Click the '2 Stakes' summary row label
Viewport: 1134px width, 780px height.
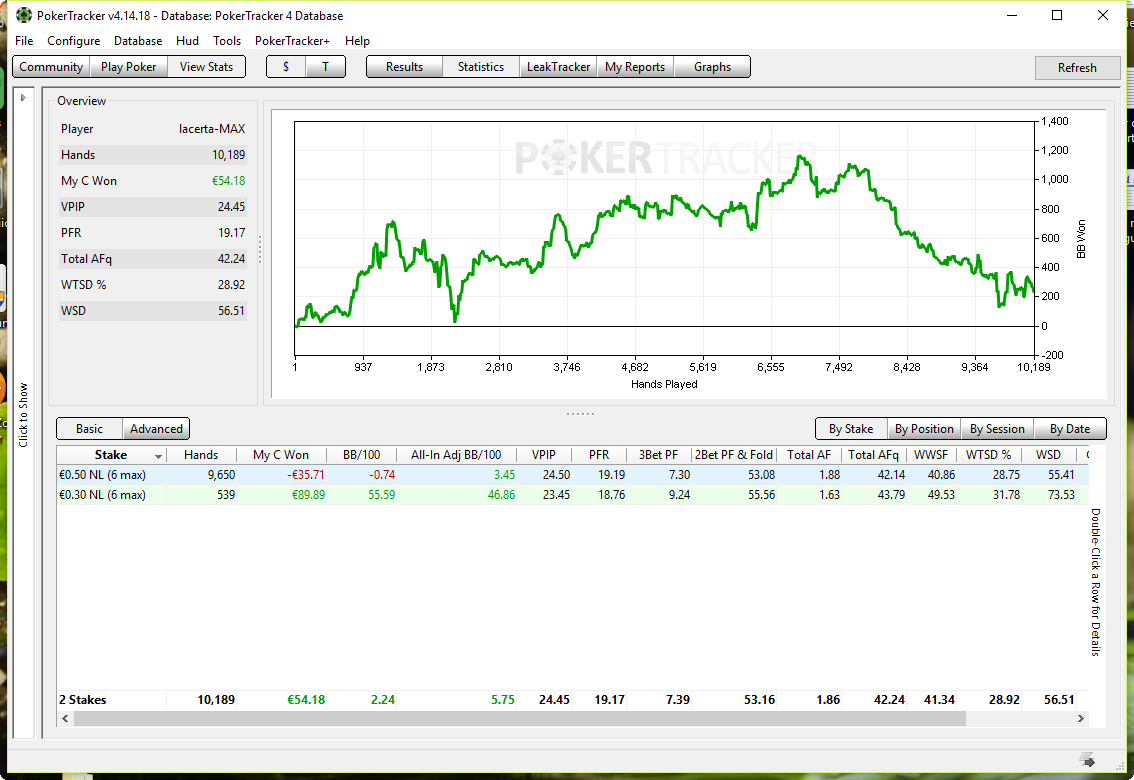[x=82, y=700]
